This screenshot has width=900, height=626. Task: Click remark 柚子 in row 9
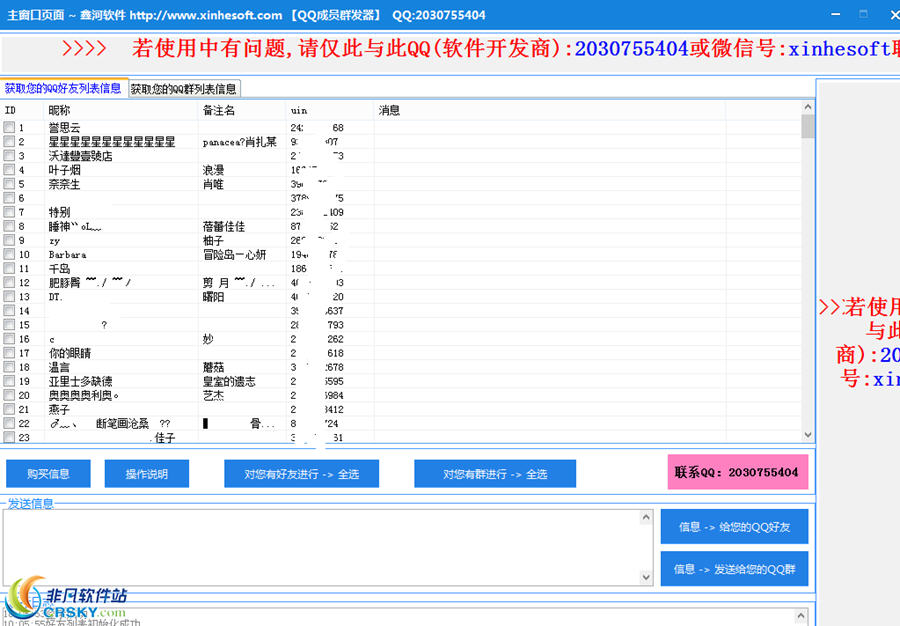click(213, 240)
